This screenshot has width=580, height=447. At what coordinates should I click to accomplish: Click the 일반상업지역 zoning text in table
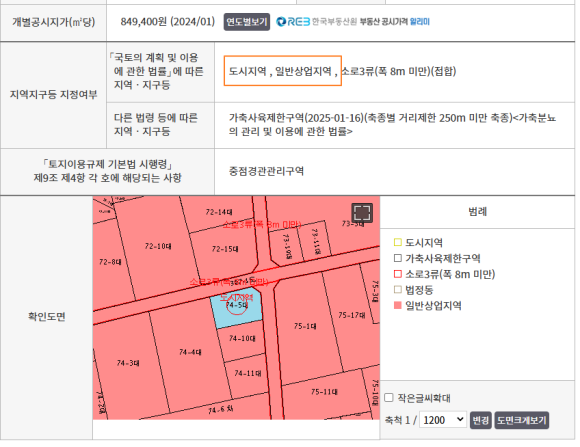[303, 71]
